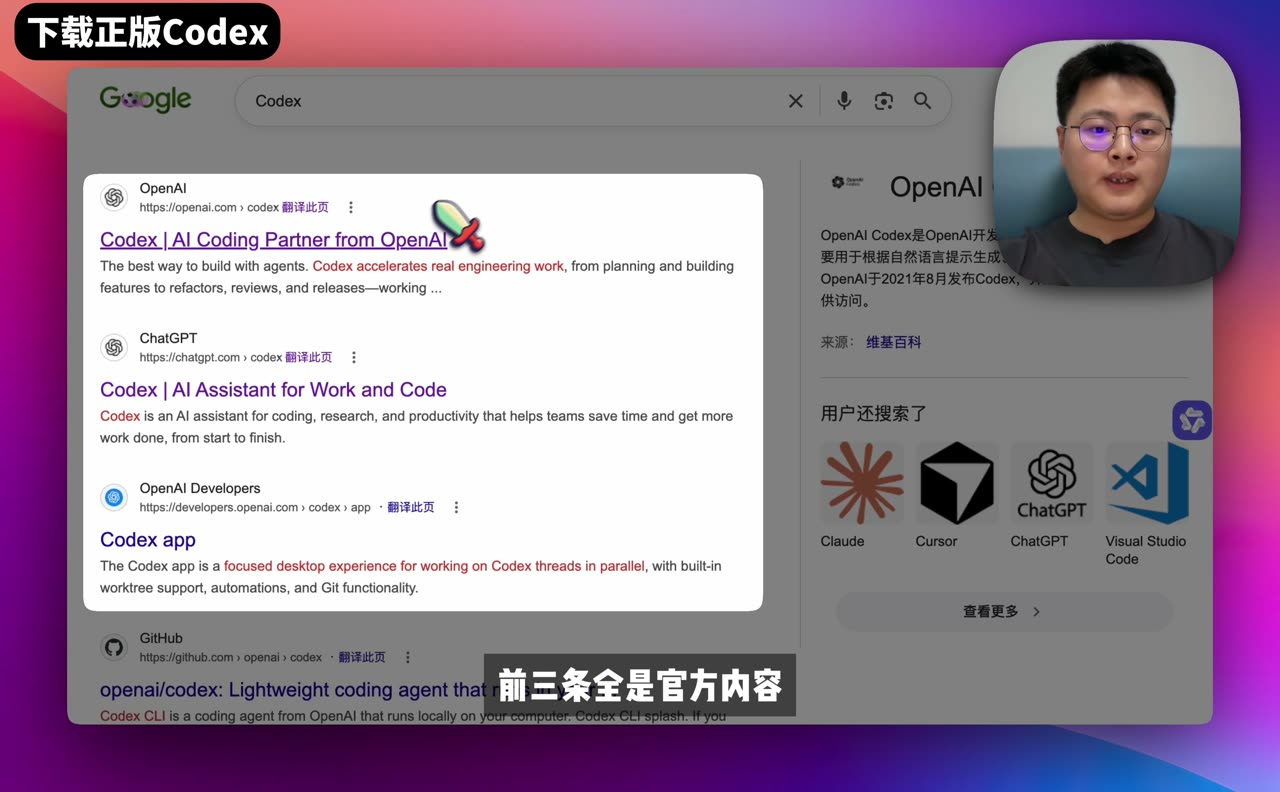The image size is (1280, 792).
Task: Select ChatGPT in related searches
Action: click(x=1052, y=495)
